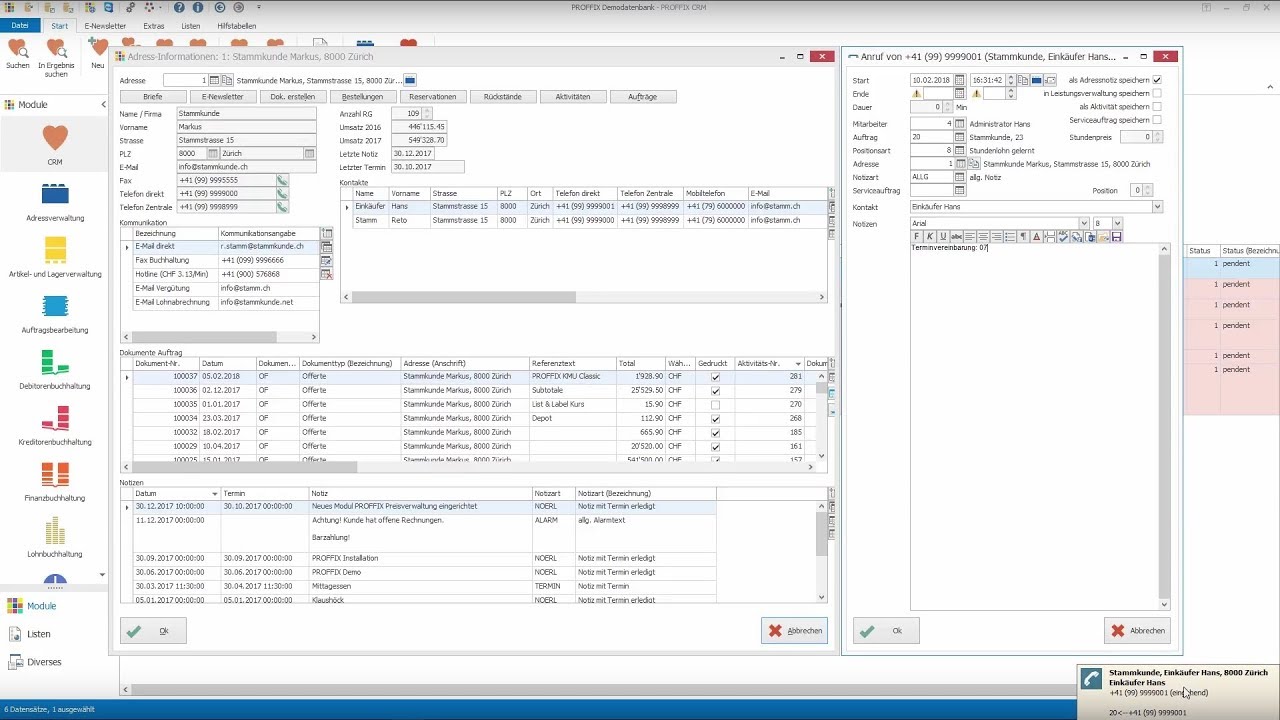Check 'in Leistungsverwaltung speichern'
The height and width of the screenshot is (720, 1280).
coord(1157,94)
